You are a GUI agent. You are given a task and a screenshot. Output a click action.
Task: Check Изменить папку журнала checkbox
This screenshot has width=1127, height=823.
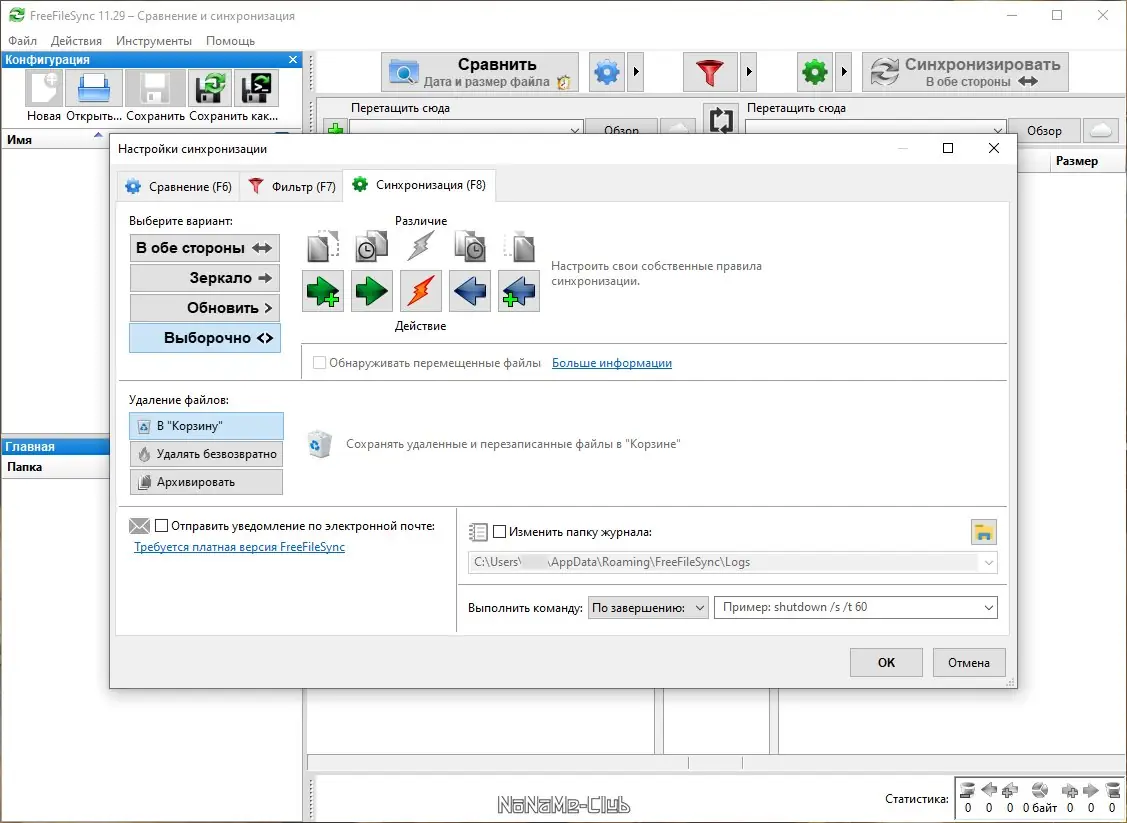(500, 532)
